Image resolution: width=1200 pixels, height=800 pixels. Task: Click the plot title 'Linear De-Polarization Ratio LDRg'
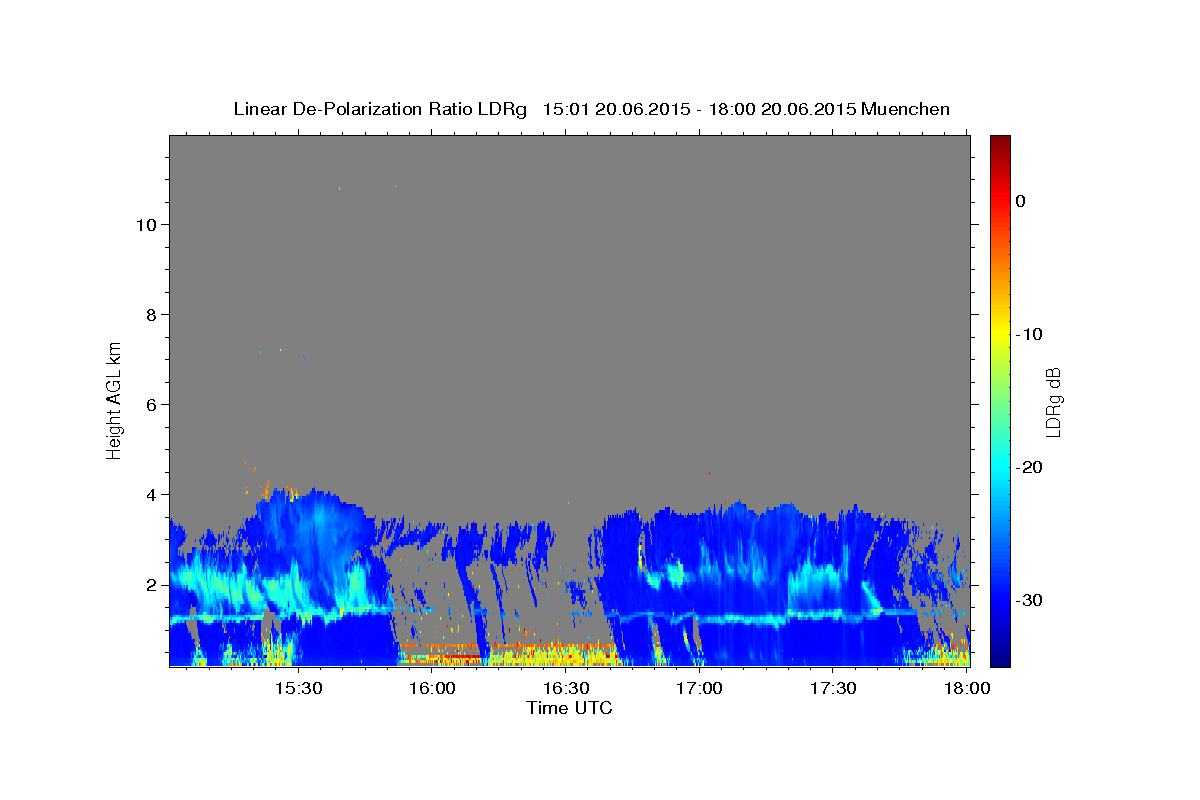pyautogui.click(x=380, y=109)
